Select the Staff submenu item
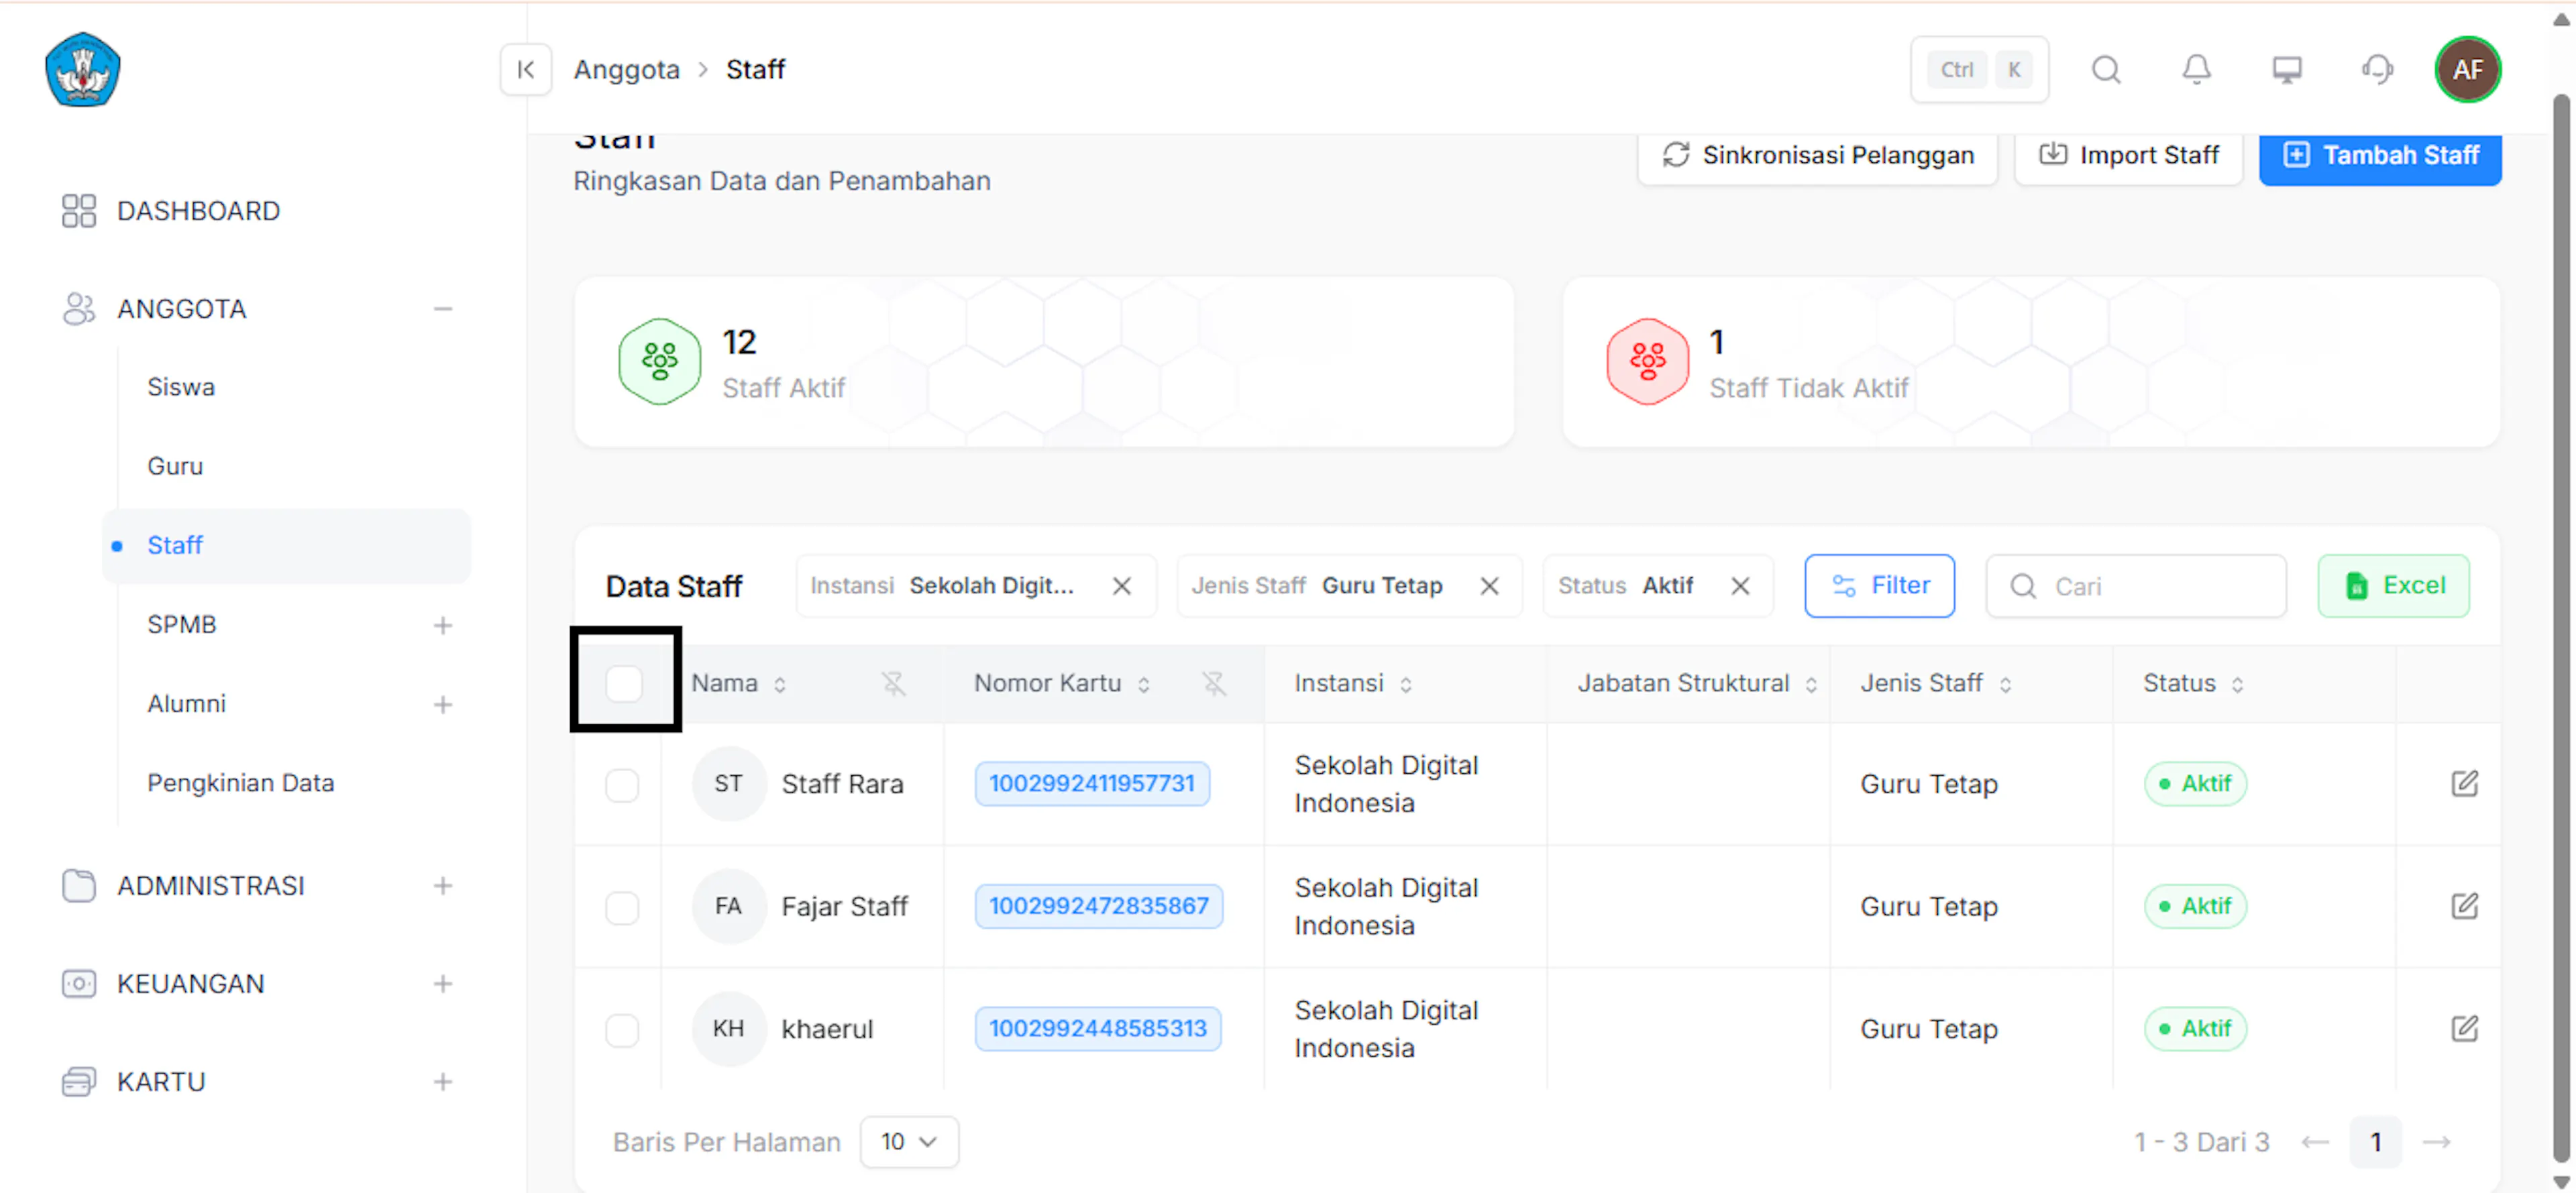This screenshot has height=1193, width=2576. 286,545
